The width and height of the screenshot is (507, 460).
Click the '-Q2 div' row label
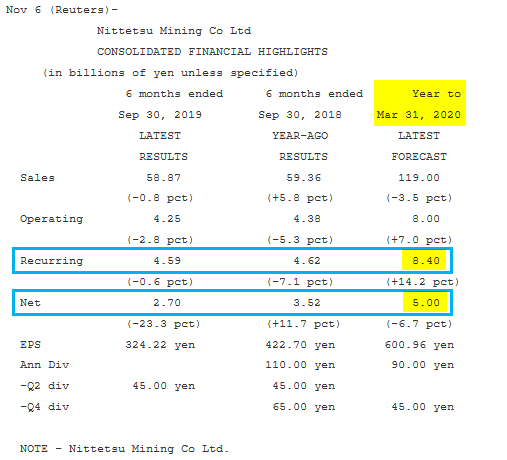(44, 386)
